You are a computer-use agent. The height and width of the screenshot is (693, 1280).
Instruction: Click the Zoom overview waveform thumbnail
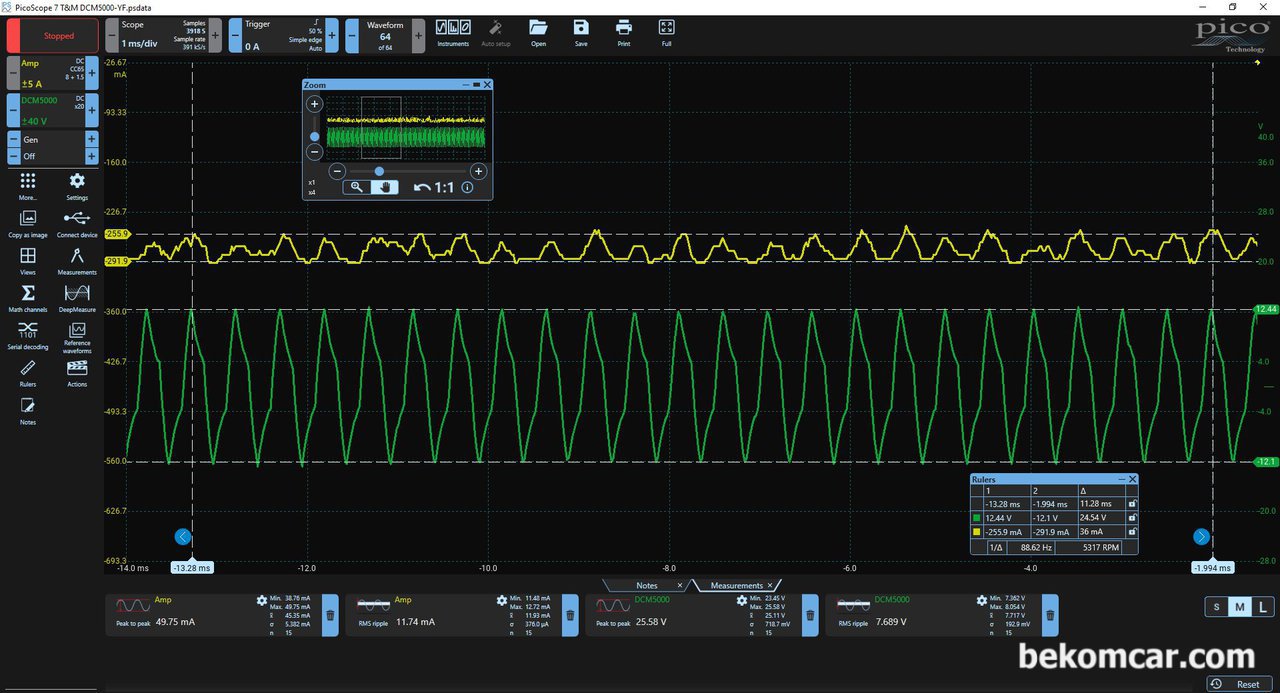406,127
